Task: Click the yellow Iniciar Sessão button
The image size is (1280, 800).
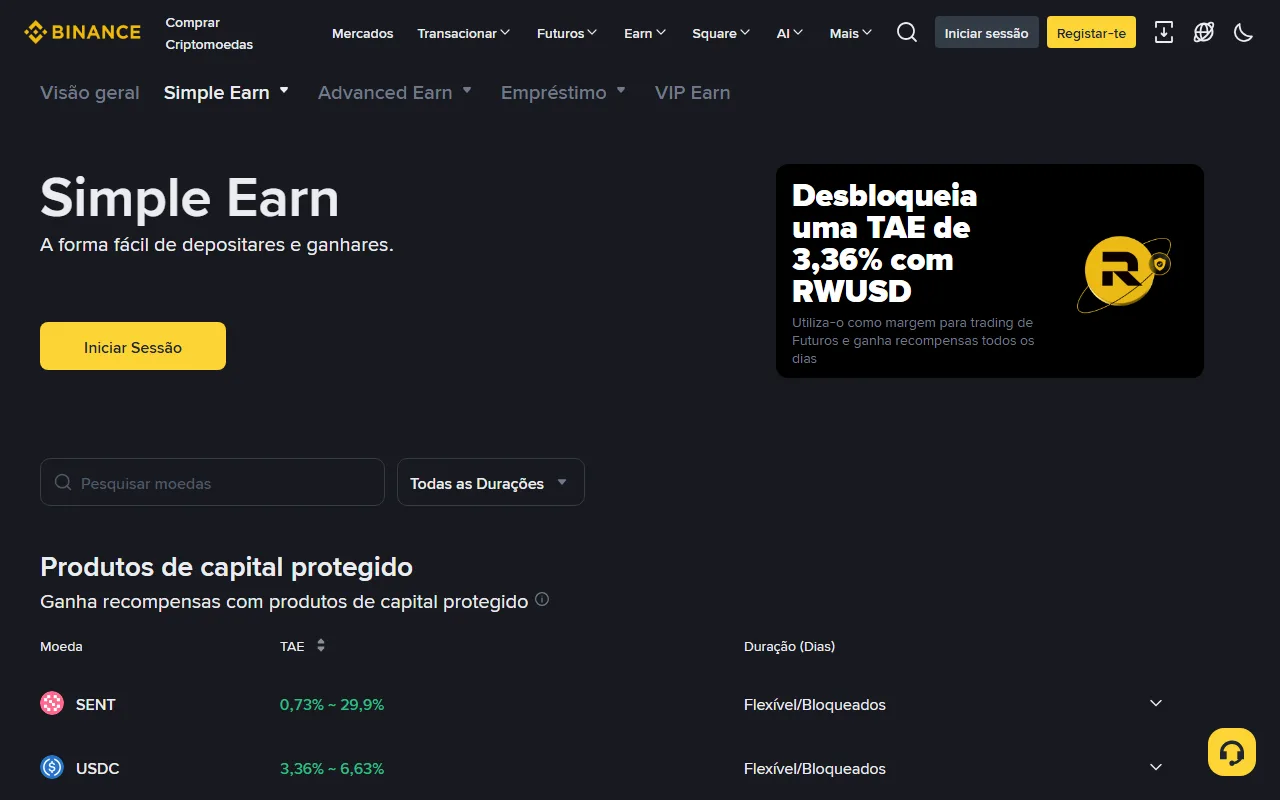Action: point(133,346)
